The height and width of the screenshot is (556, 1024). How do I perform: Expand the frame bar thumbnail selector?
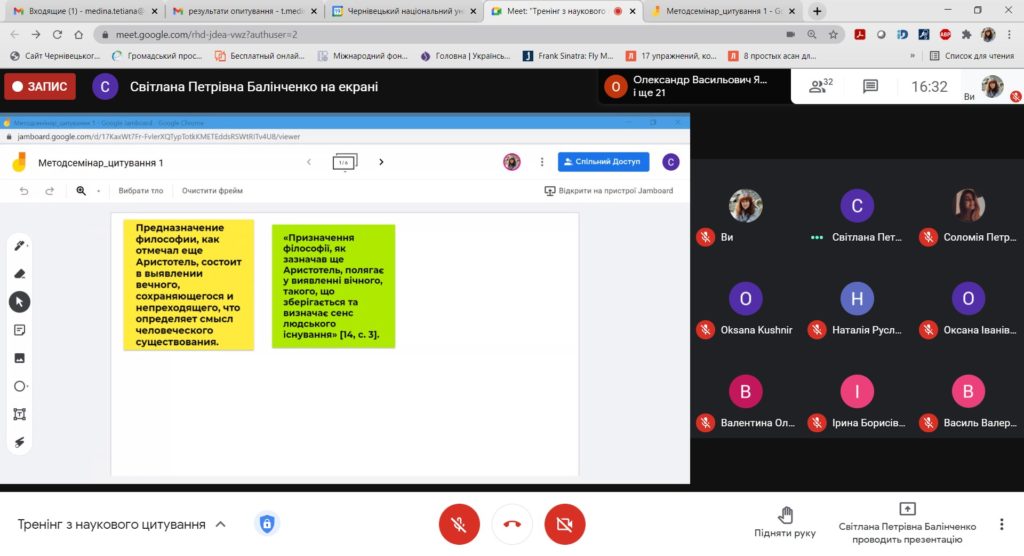(x=345, y=162)
